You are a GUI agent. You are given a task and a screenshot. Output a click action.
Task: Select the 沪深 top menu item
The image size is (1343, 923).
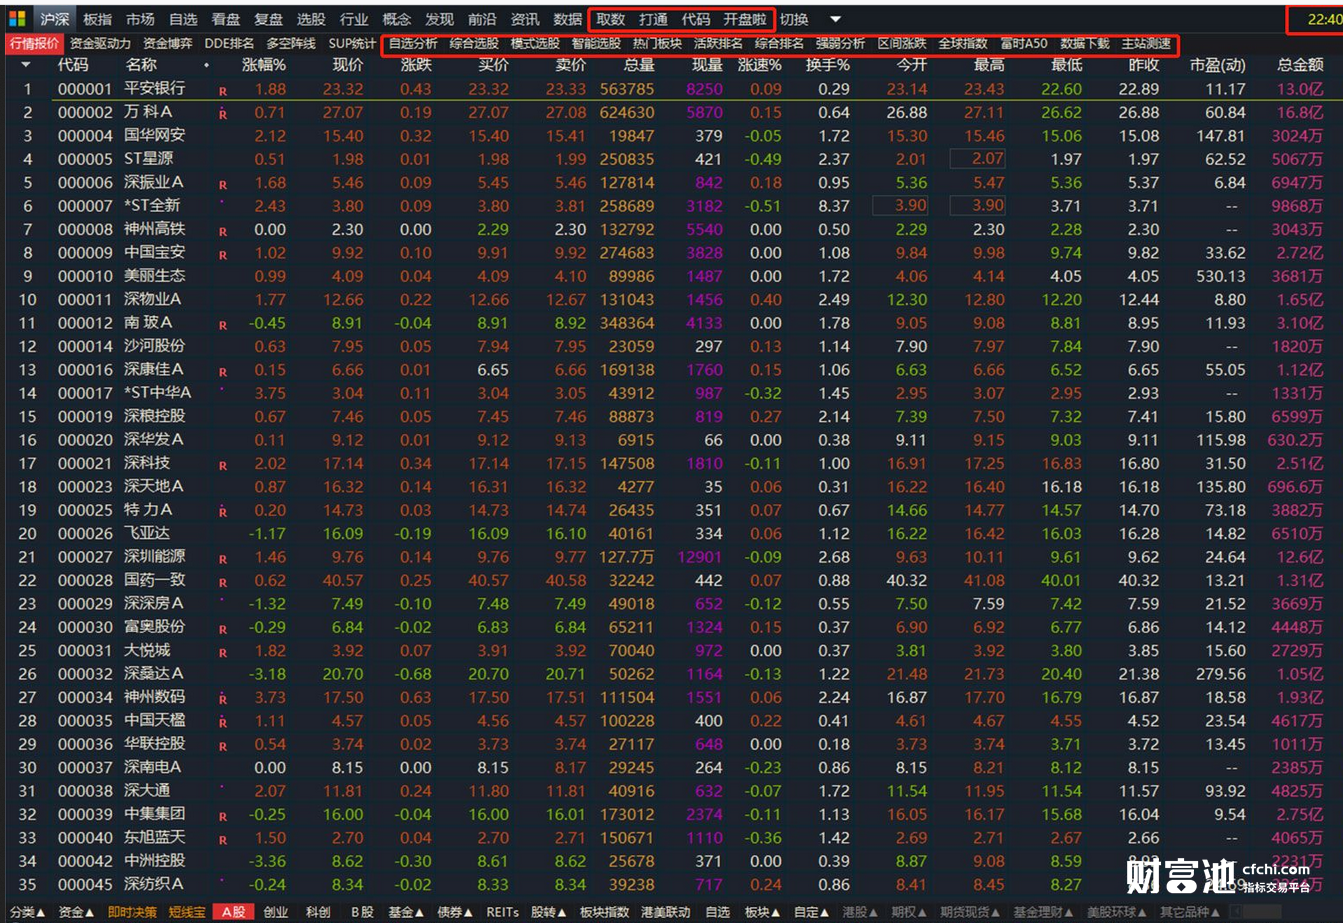(x=55, y=19)
